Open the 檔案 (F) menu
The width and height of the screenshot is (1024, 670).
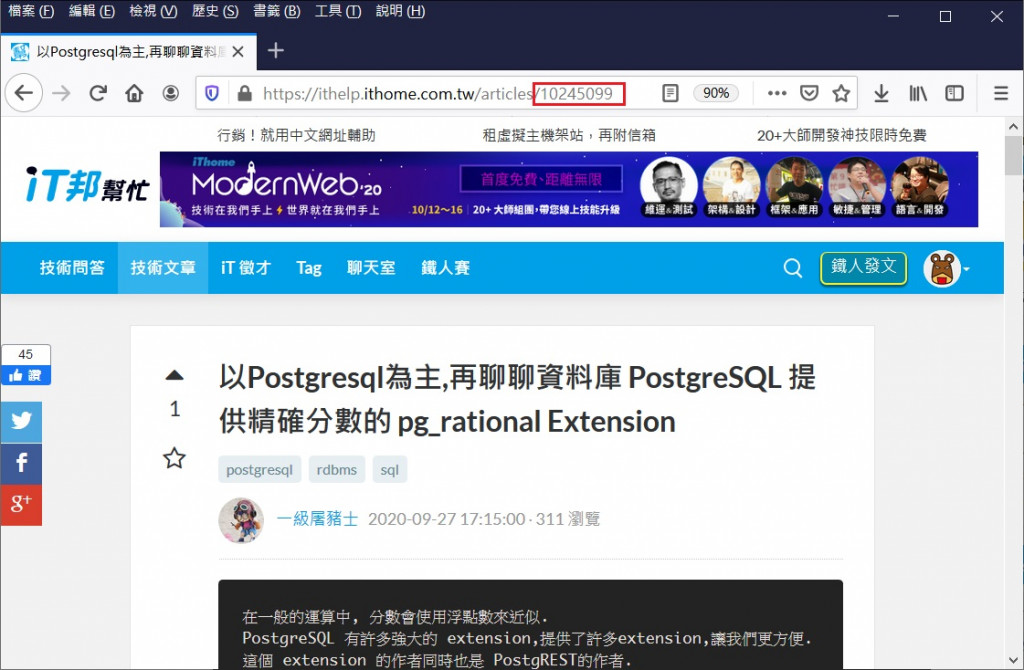click(x=31, y=11)
